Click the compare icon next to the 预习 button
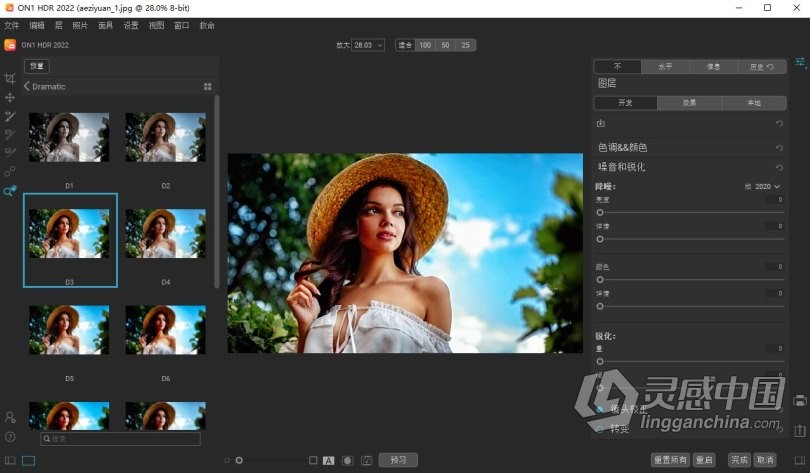The height and width of the screenshot is (473, 810). [x=366, y=461]
